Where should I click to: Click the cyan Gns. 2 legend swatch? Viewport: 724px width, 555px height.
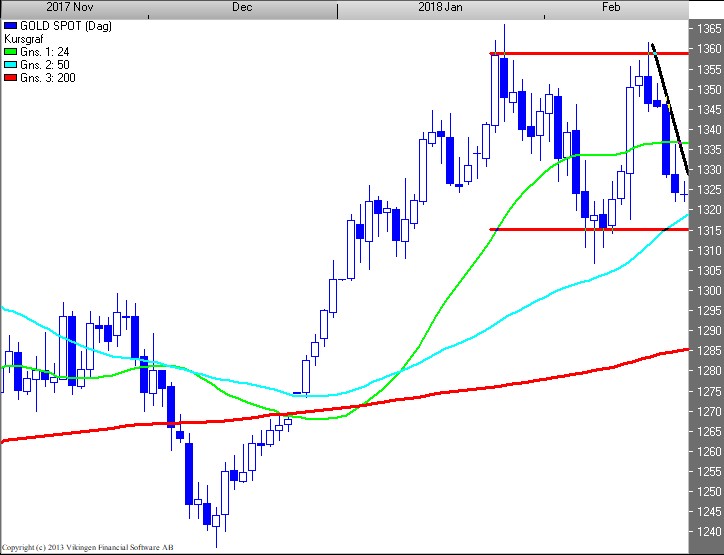click(x=11, y=64)
